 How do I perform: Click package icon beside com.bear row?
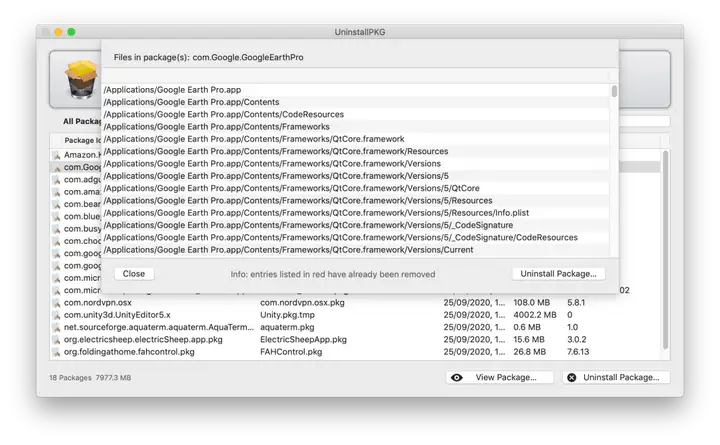pyautogui.click(x=56, y=205)
